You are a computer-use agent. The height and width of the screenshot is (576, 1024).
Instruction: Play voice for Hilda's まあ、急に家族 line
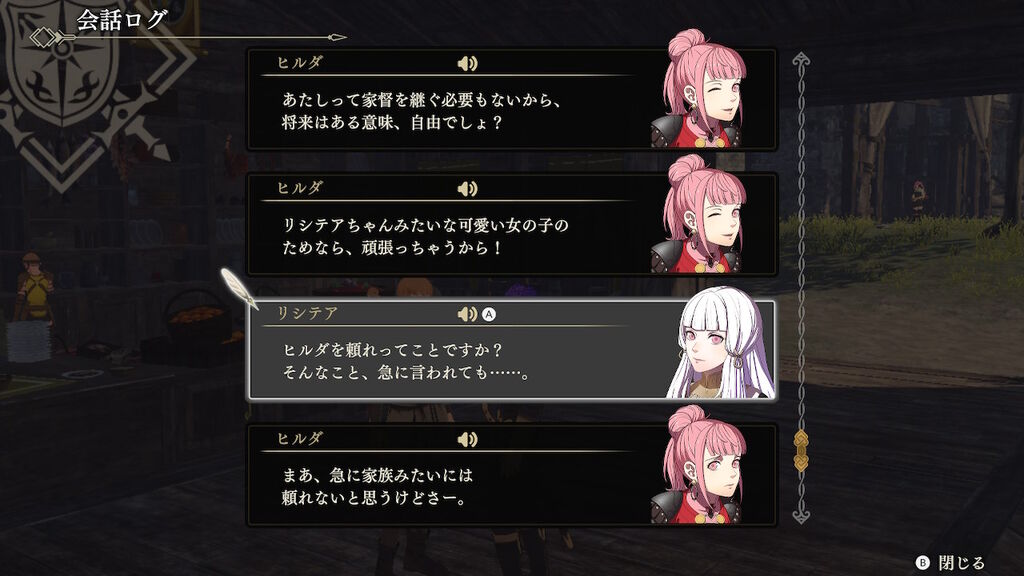467,440
